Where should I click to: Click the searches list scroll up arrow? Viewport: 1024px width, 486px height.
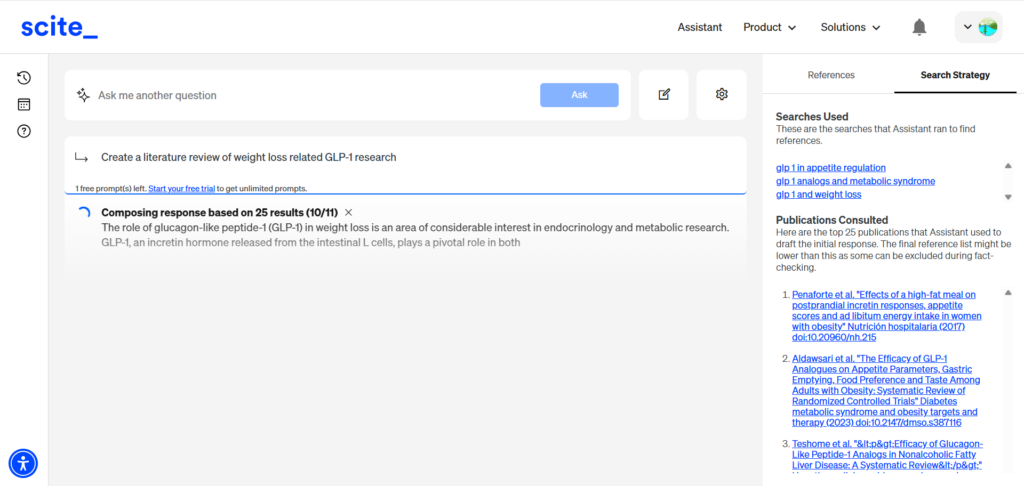coord(1008,166)
